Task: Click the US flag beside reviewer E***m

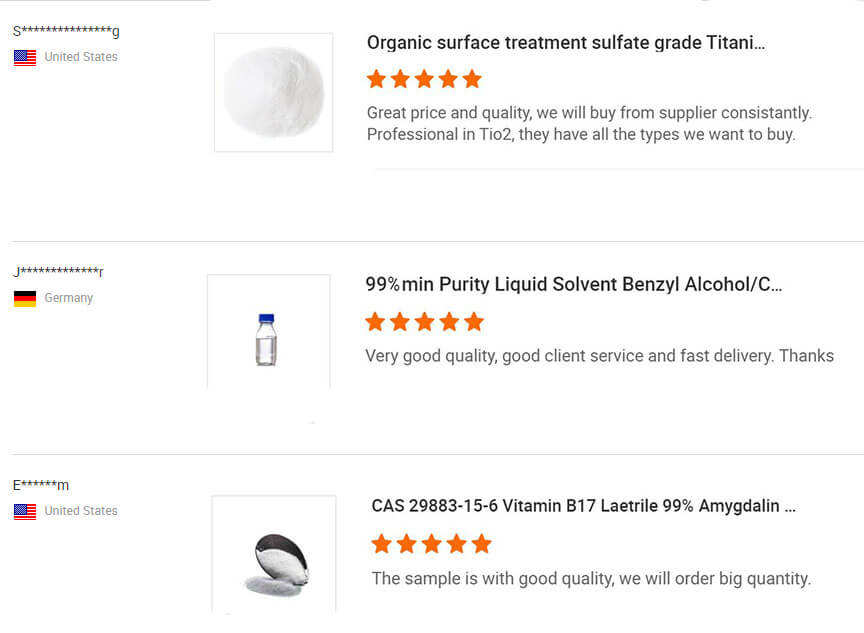Action: [x=25, y=511]
